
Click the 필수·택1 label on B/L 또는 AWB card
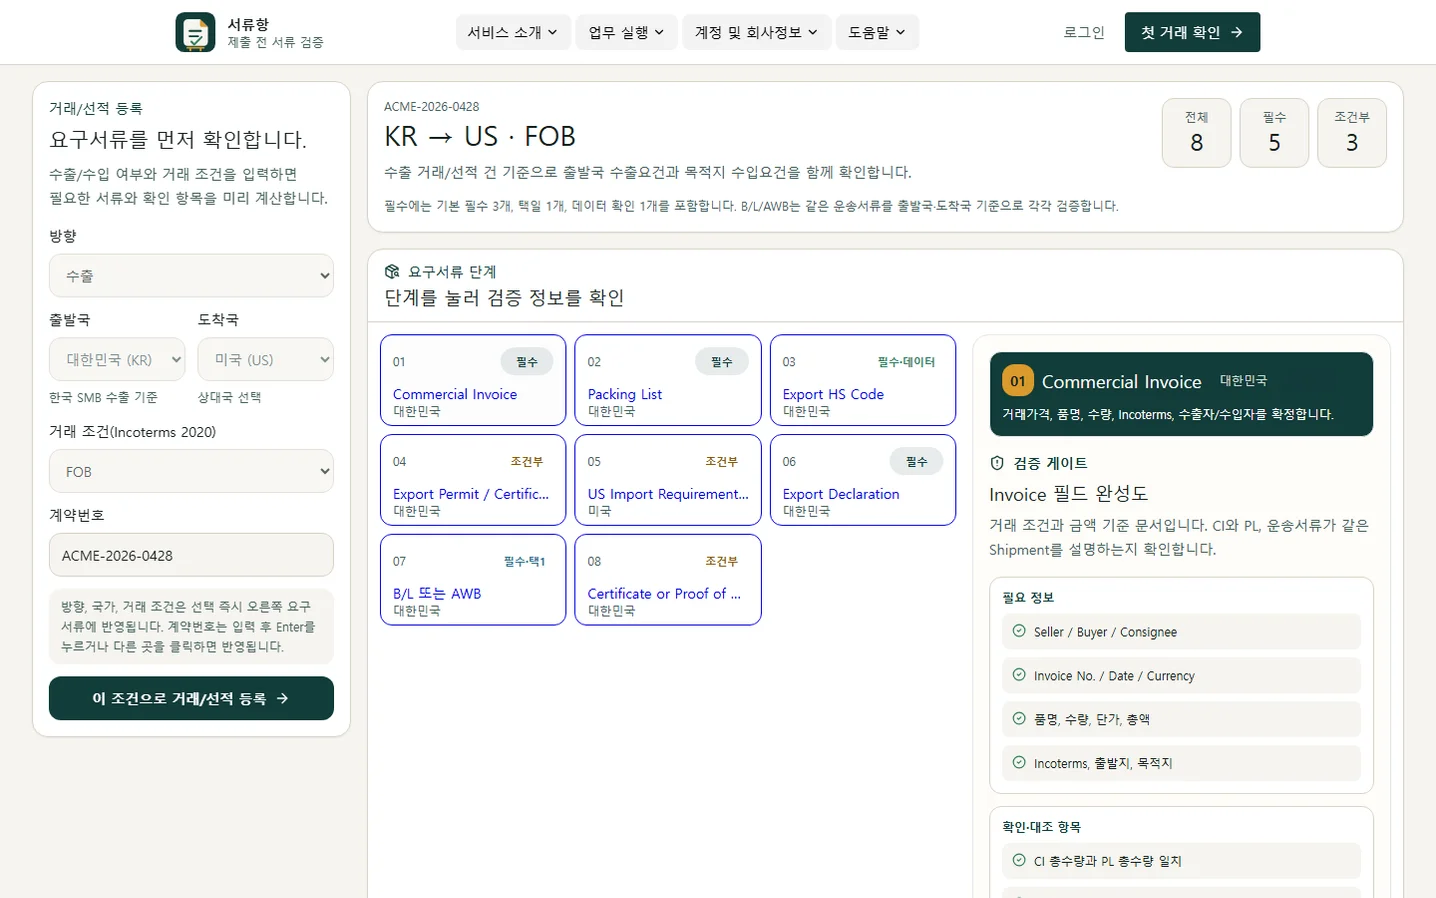(525, 562)
